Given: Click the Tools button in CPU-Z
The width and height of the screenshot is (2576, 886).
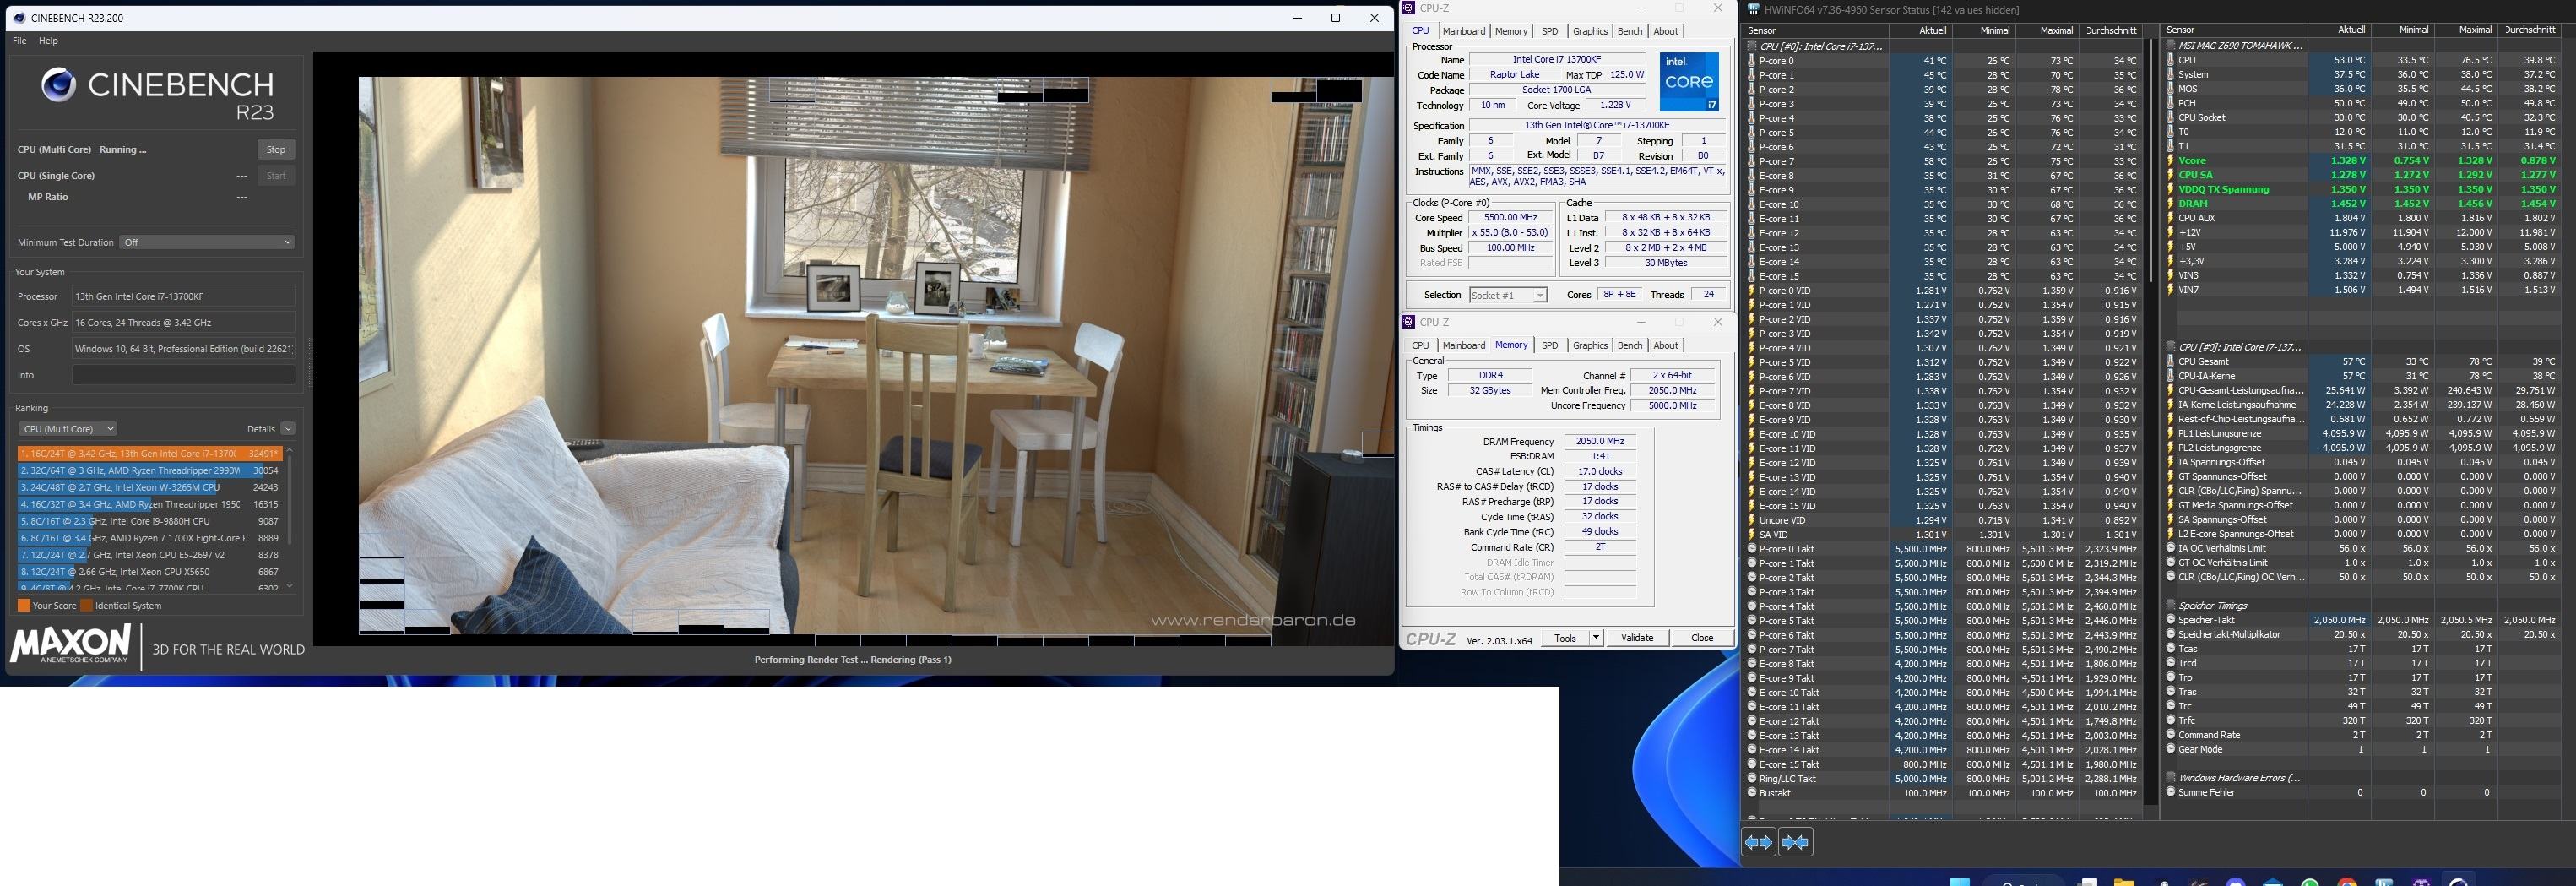Looking at the screenshot, I should (x=1566, y=638).
